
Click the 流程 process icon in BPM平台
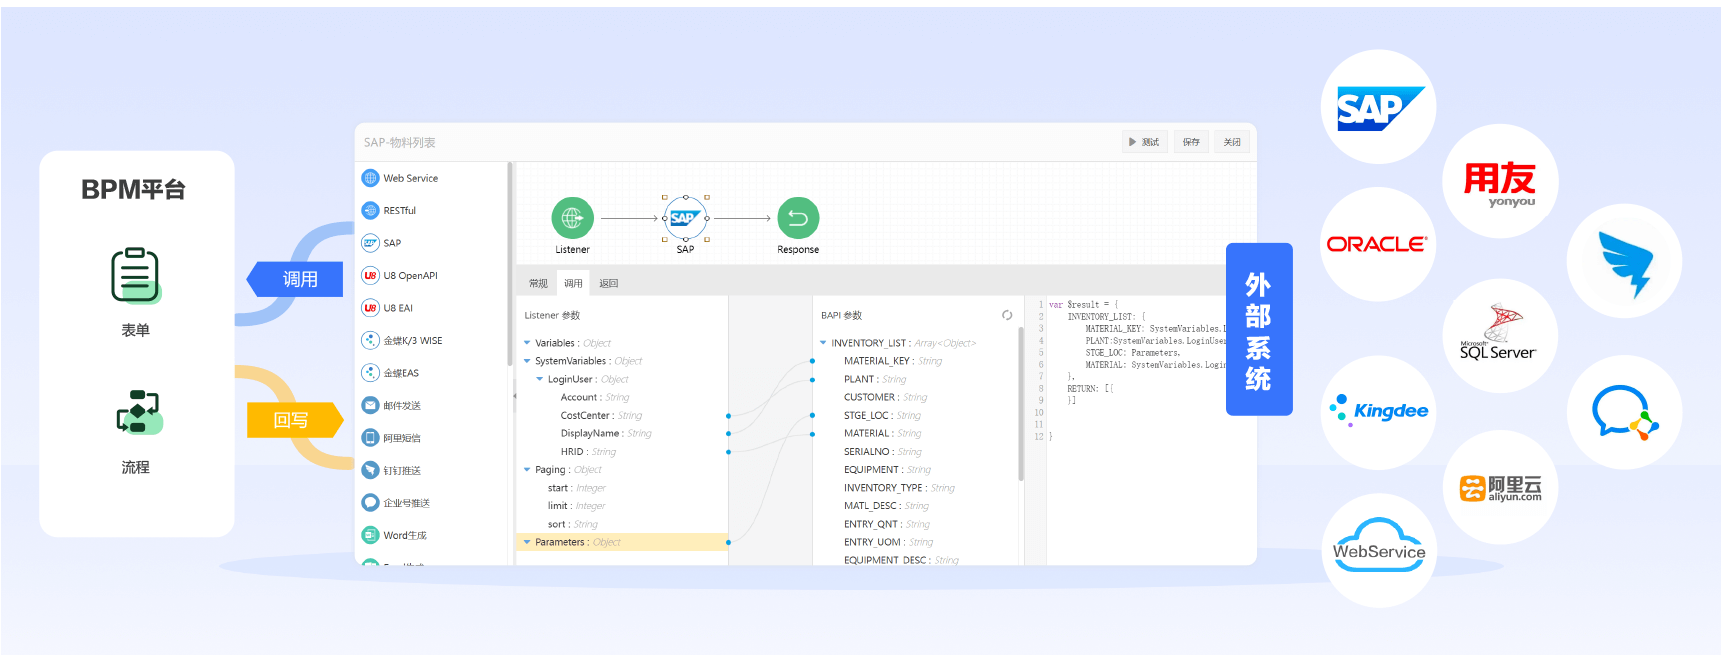pos(138,412)
